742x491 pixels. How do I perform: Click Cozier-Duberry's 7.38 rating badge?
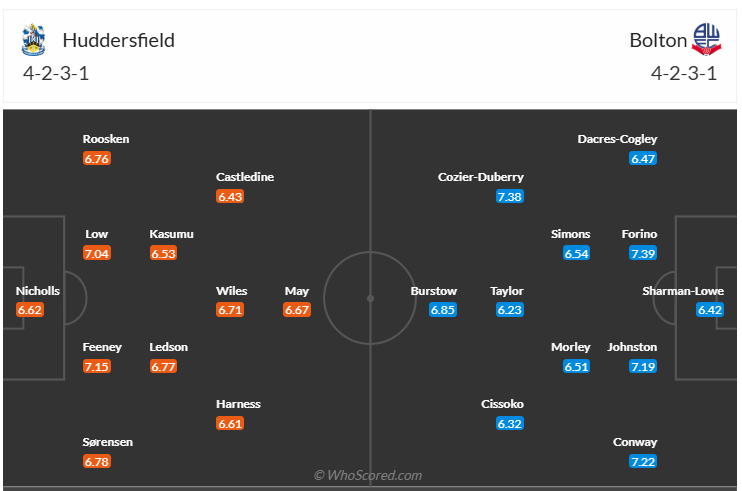[x=509, y=196]
